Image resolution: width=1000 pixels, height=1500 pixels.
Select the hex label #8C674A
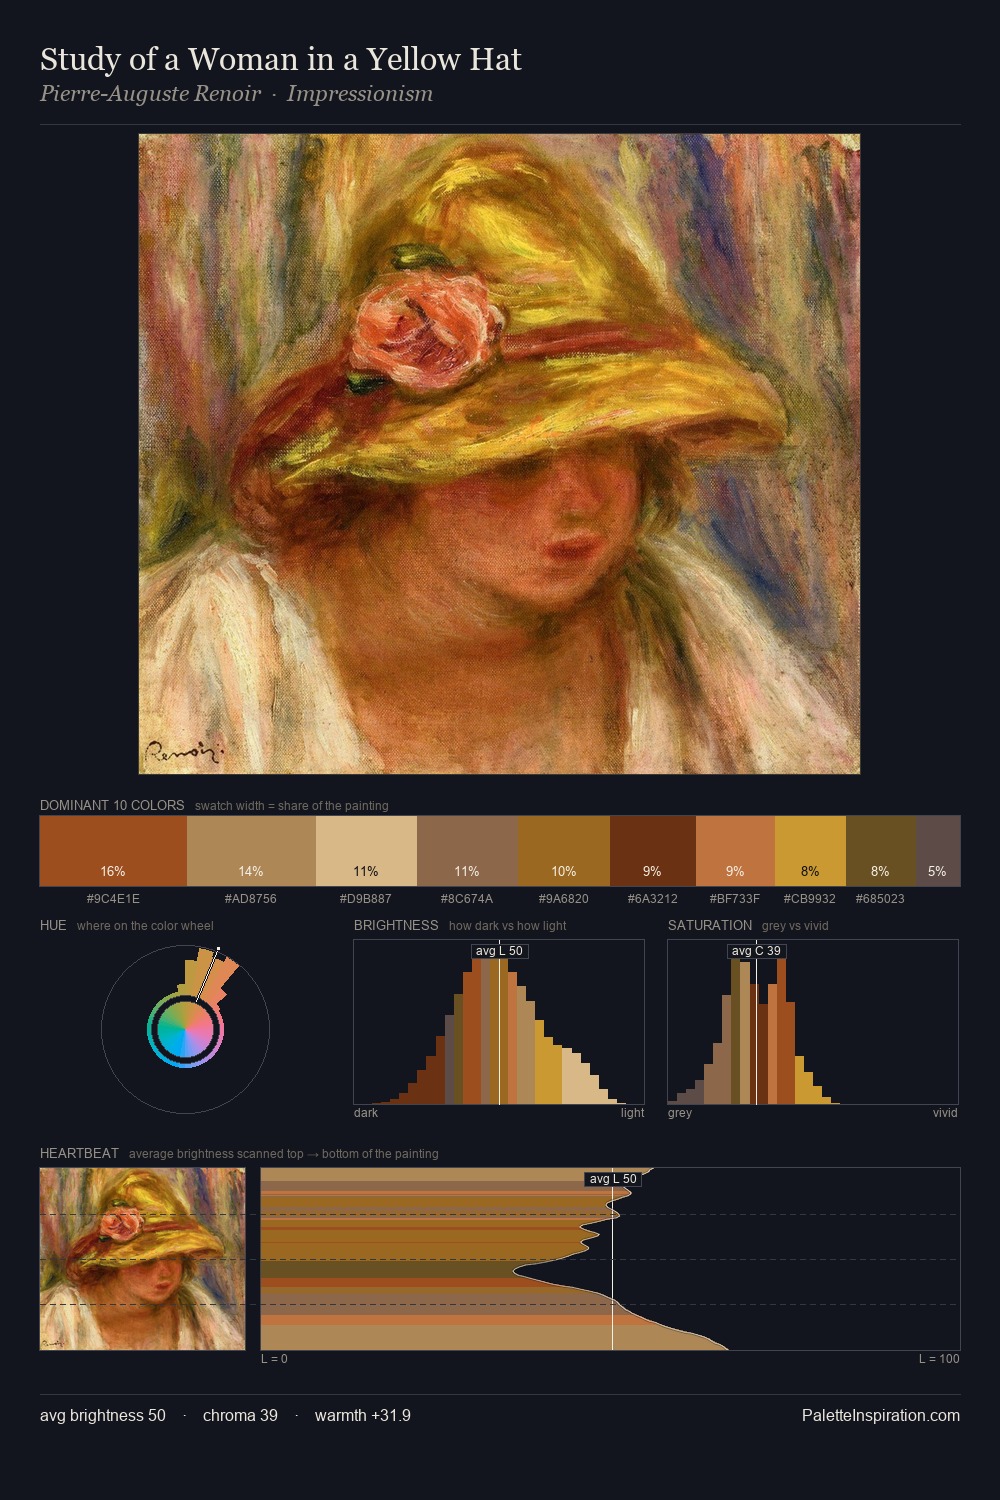tap(467, 899)
